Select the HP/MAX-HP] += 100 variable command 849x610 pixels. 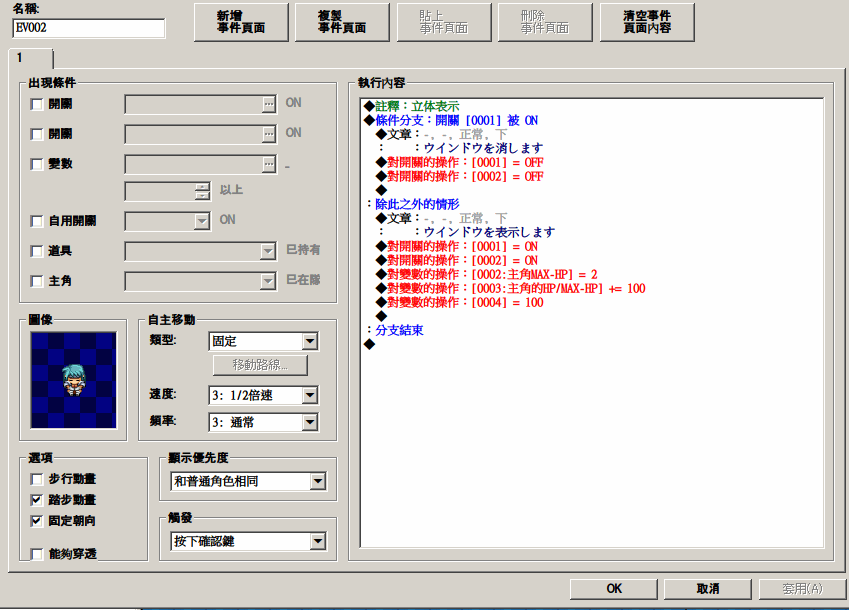511,288
